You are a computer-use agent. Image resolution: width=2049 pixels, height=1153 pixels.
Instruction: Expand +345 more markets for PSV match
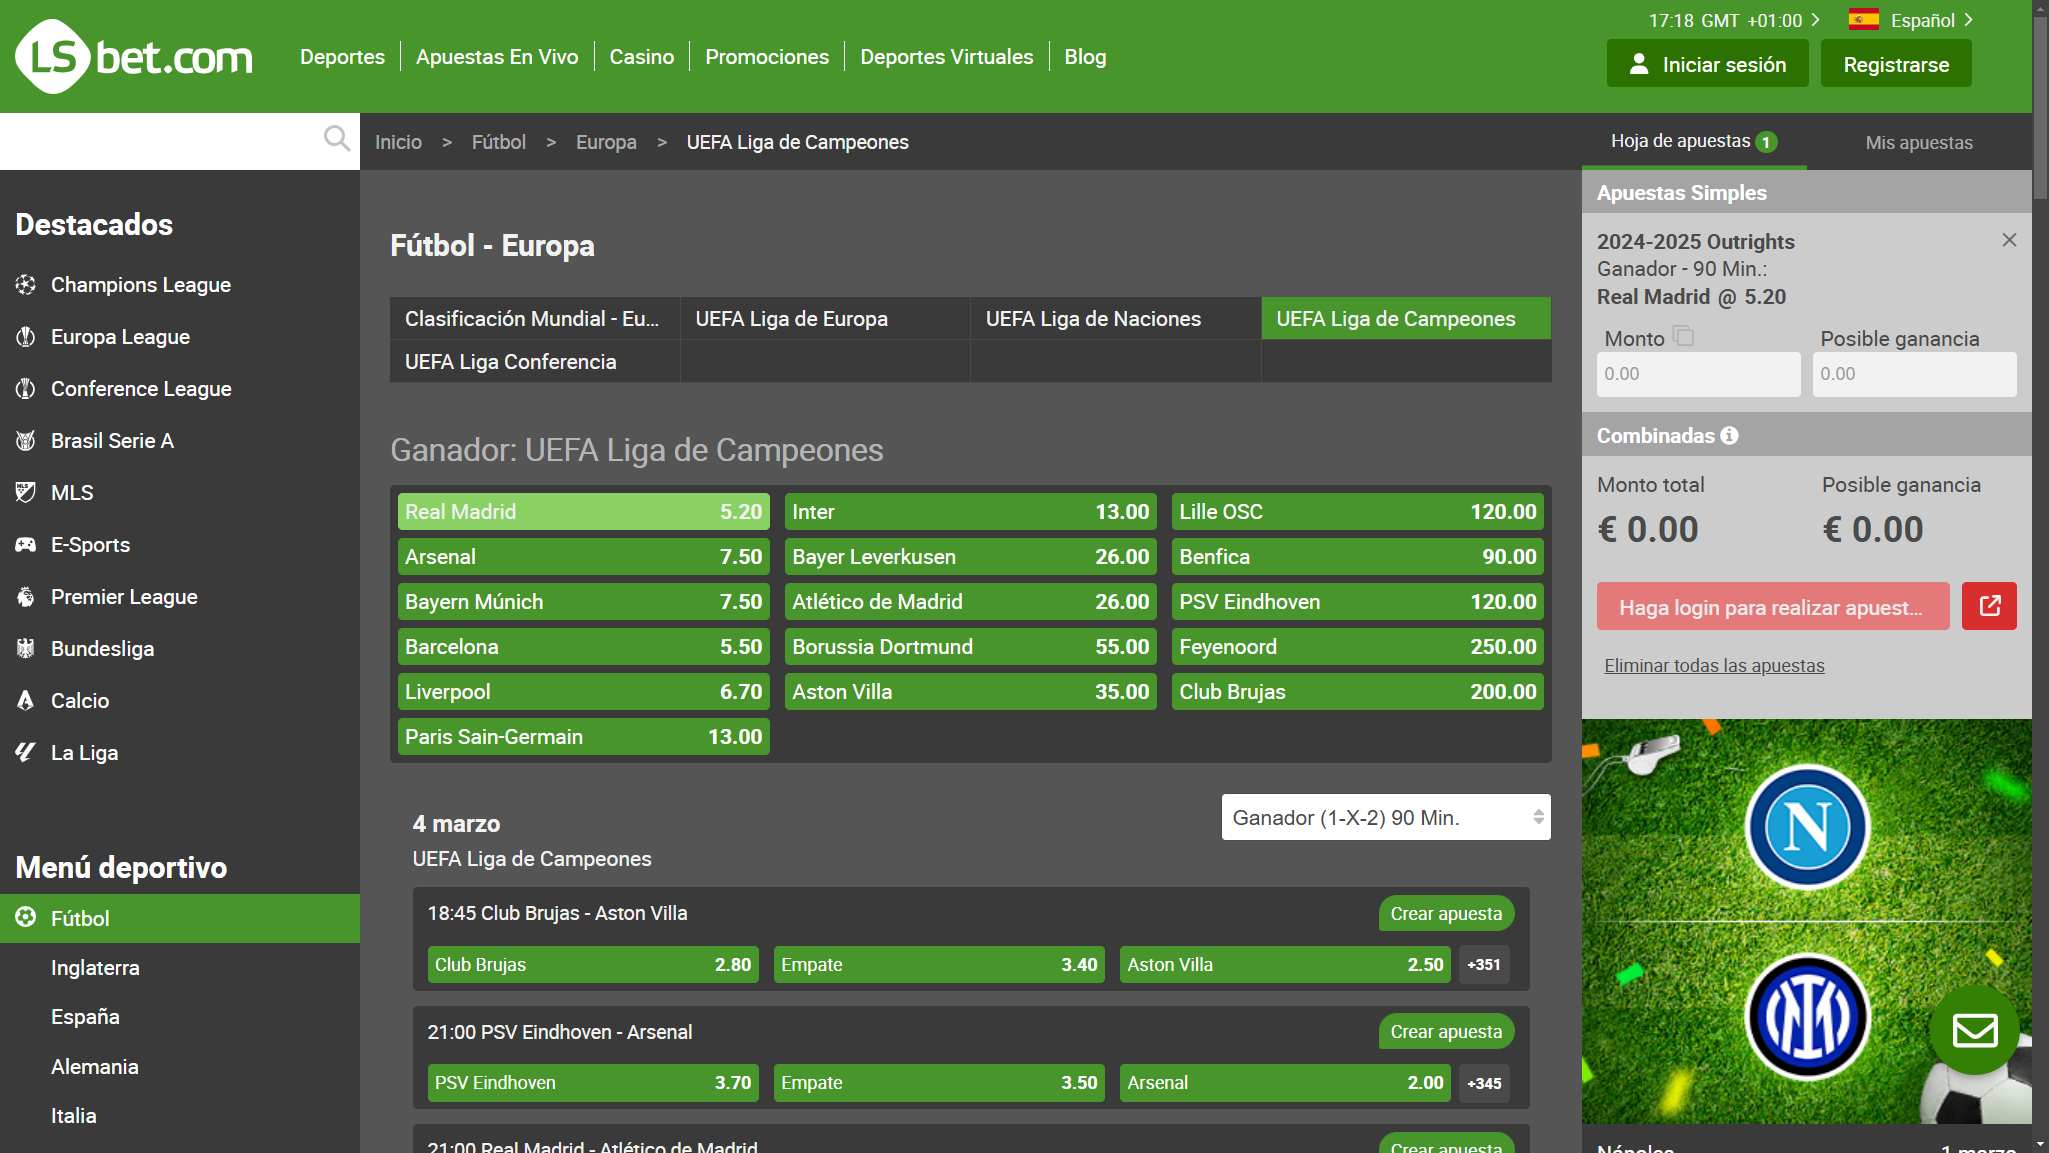pyautogui.click(x=1484, y=1083)
